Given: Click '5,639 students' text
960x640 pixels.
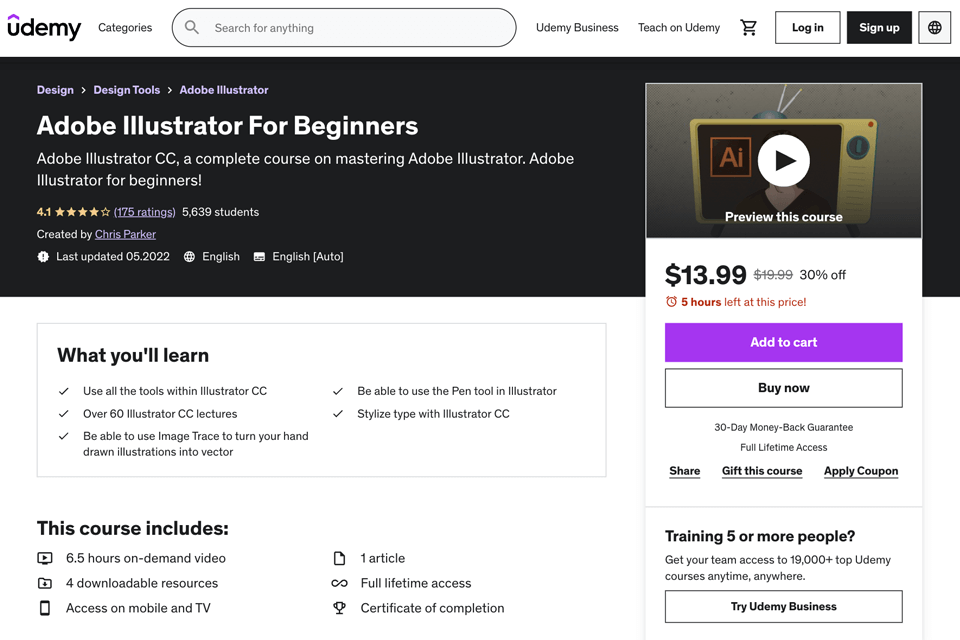Looking at the screenshot, I should click(220, 212).
